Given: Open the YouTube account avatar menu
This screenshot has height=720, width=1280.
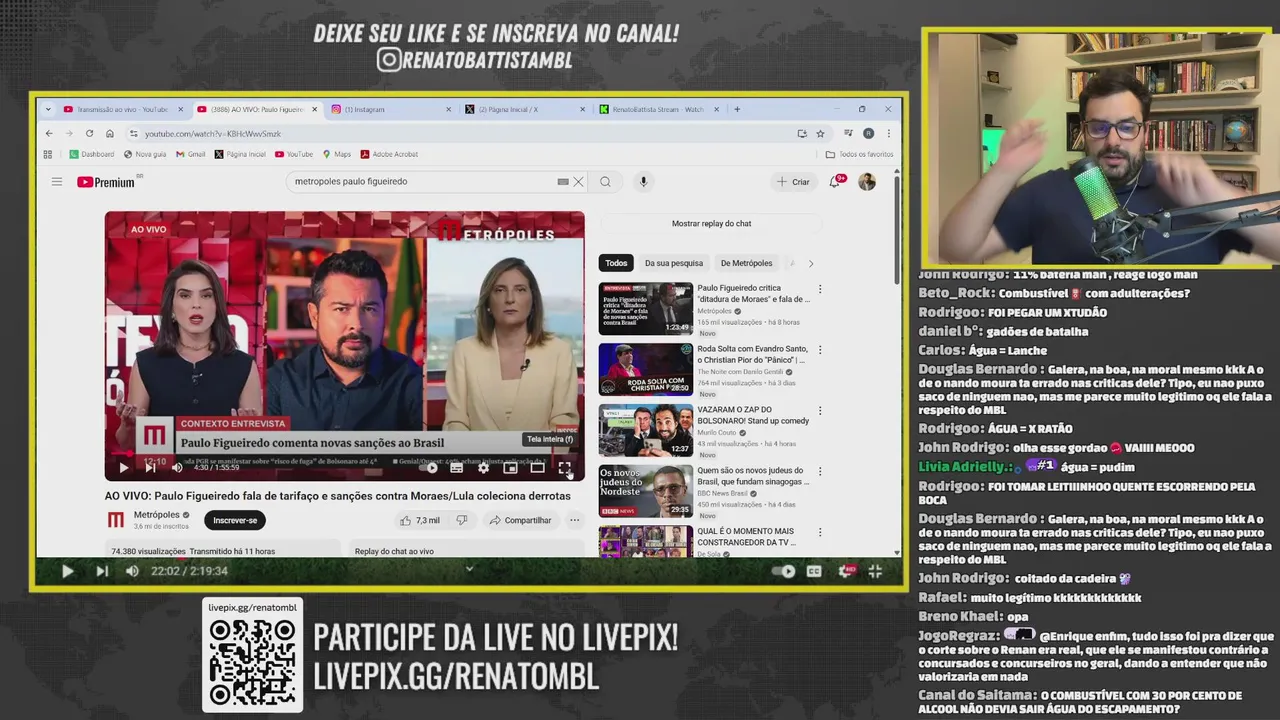Looking at the screenshot, I should 867,182.
